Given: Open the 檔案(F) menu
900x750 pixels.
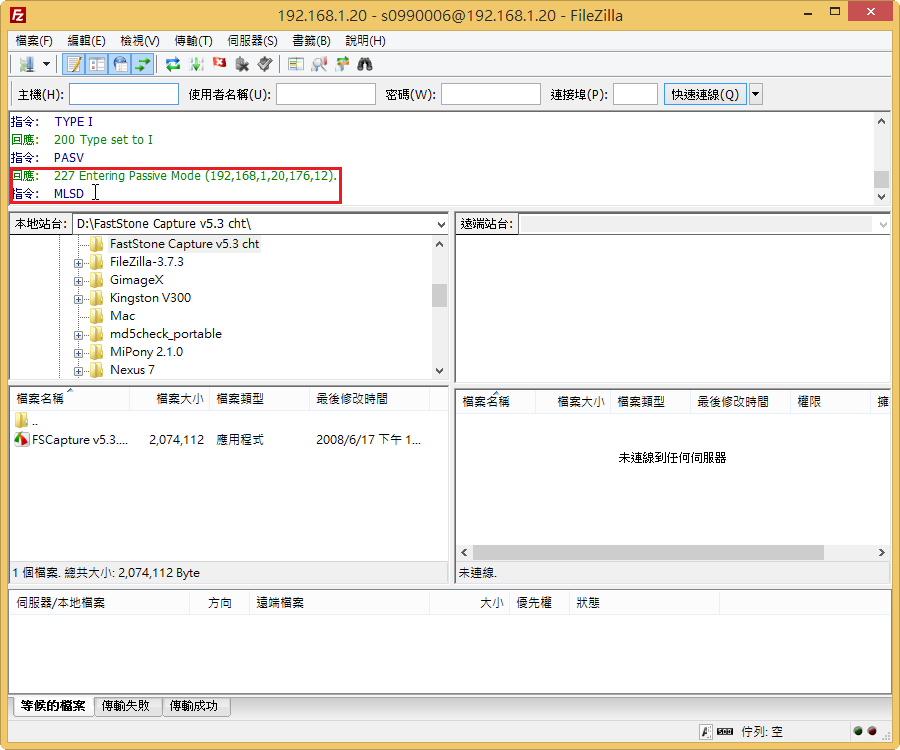Looking at the screenshot, I should coord(34,41).
